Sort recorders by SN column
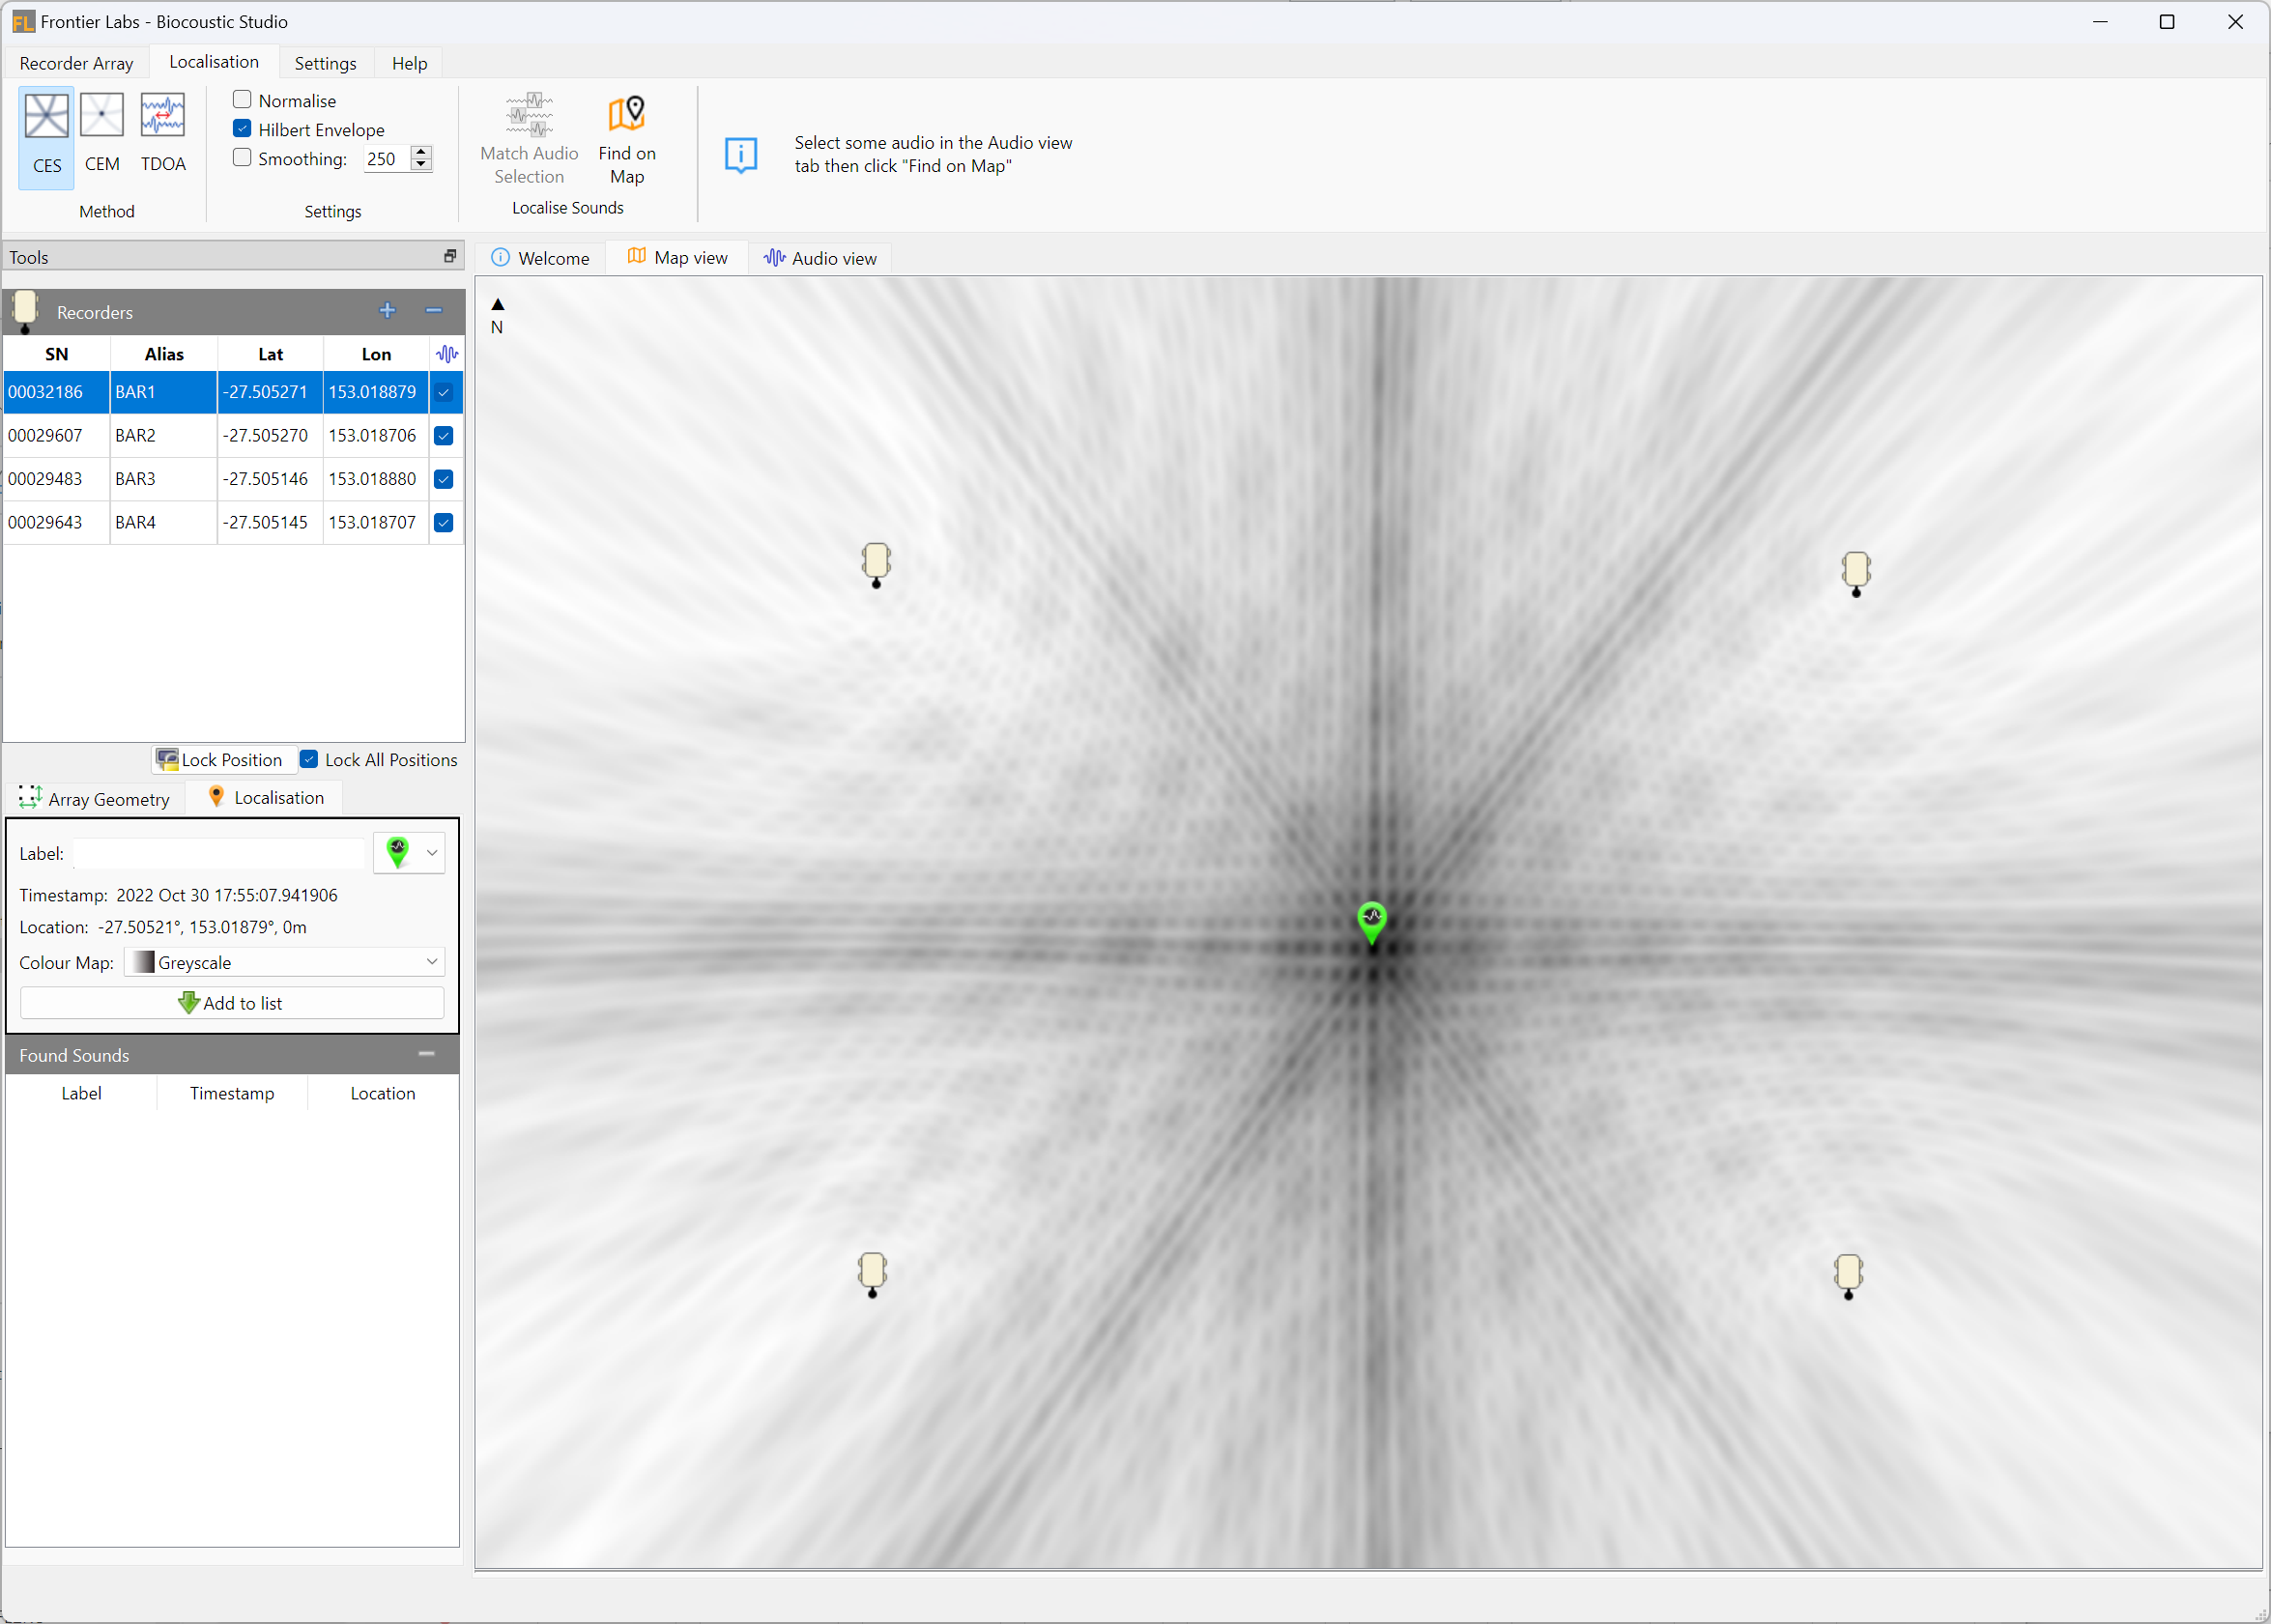 coord(57,354)
